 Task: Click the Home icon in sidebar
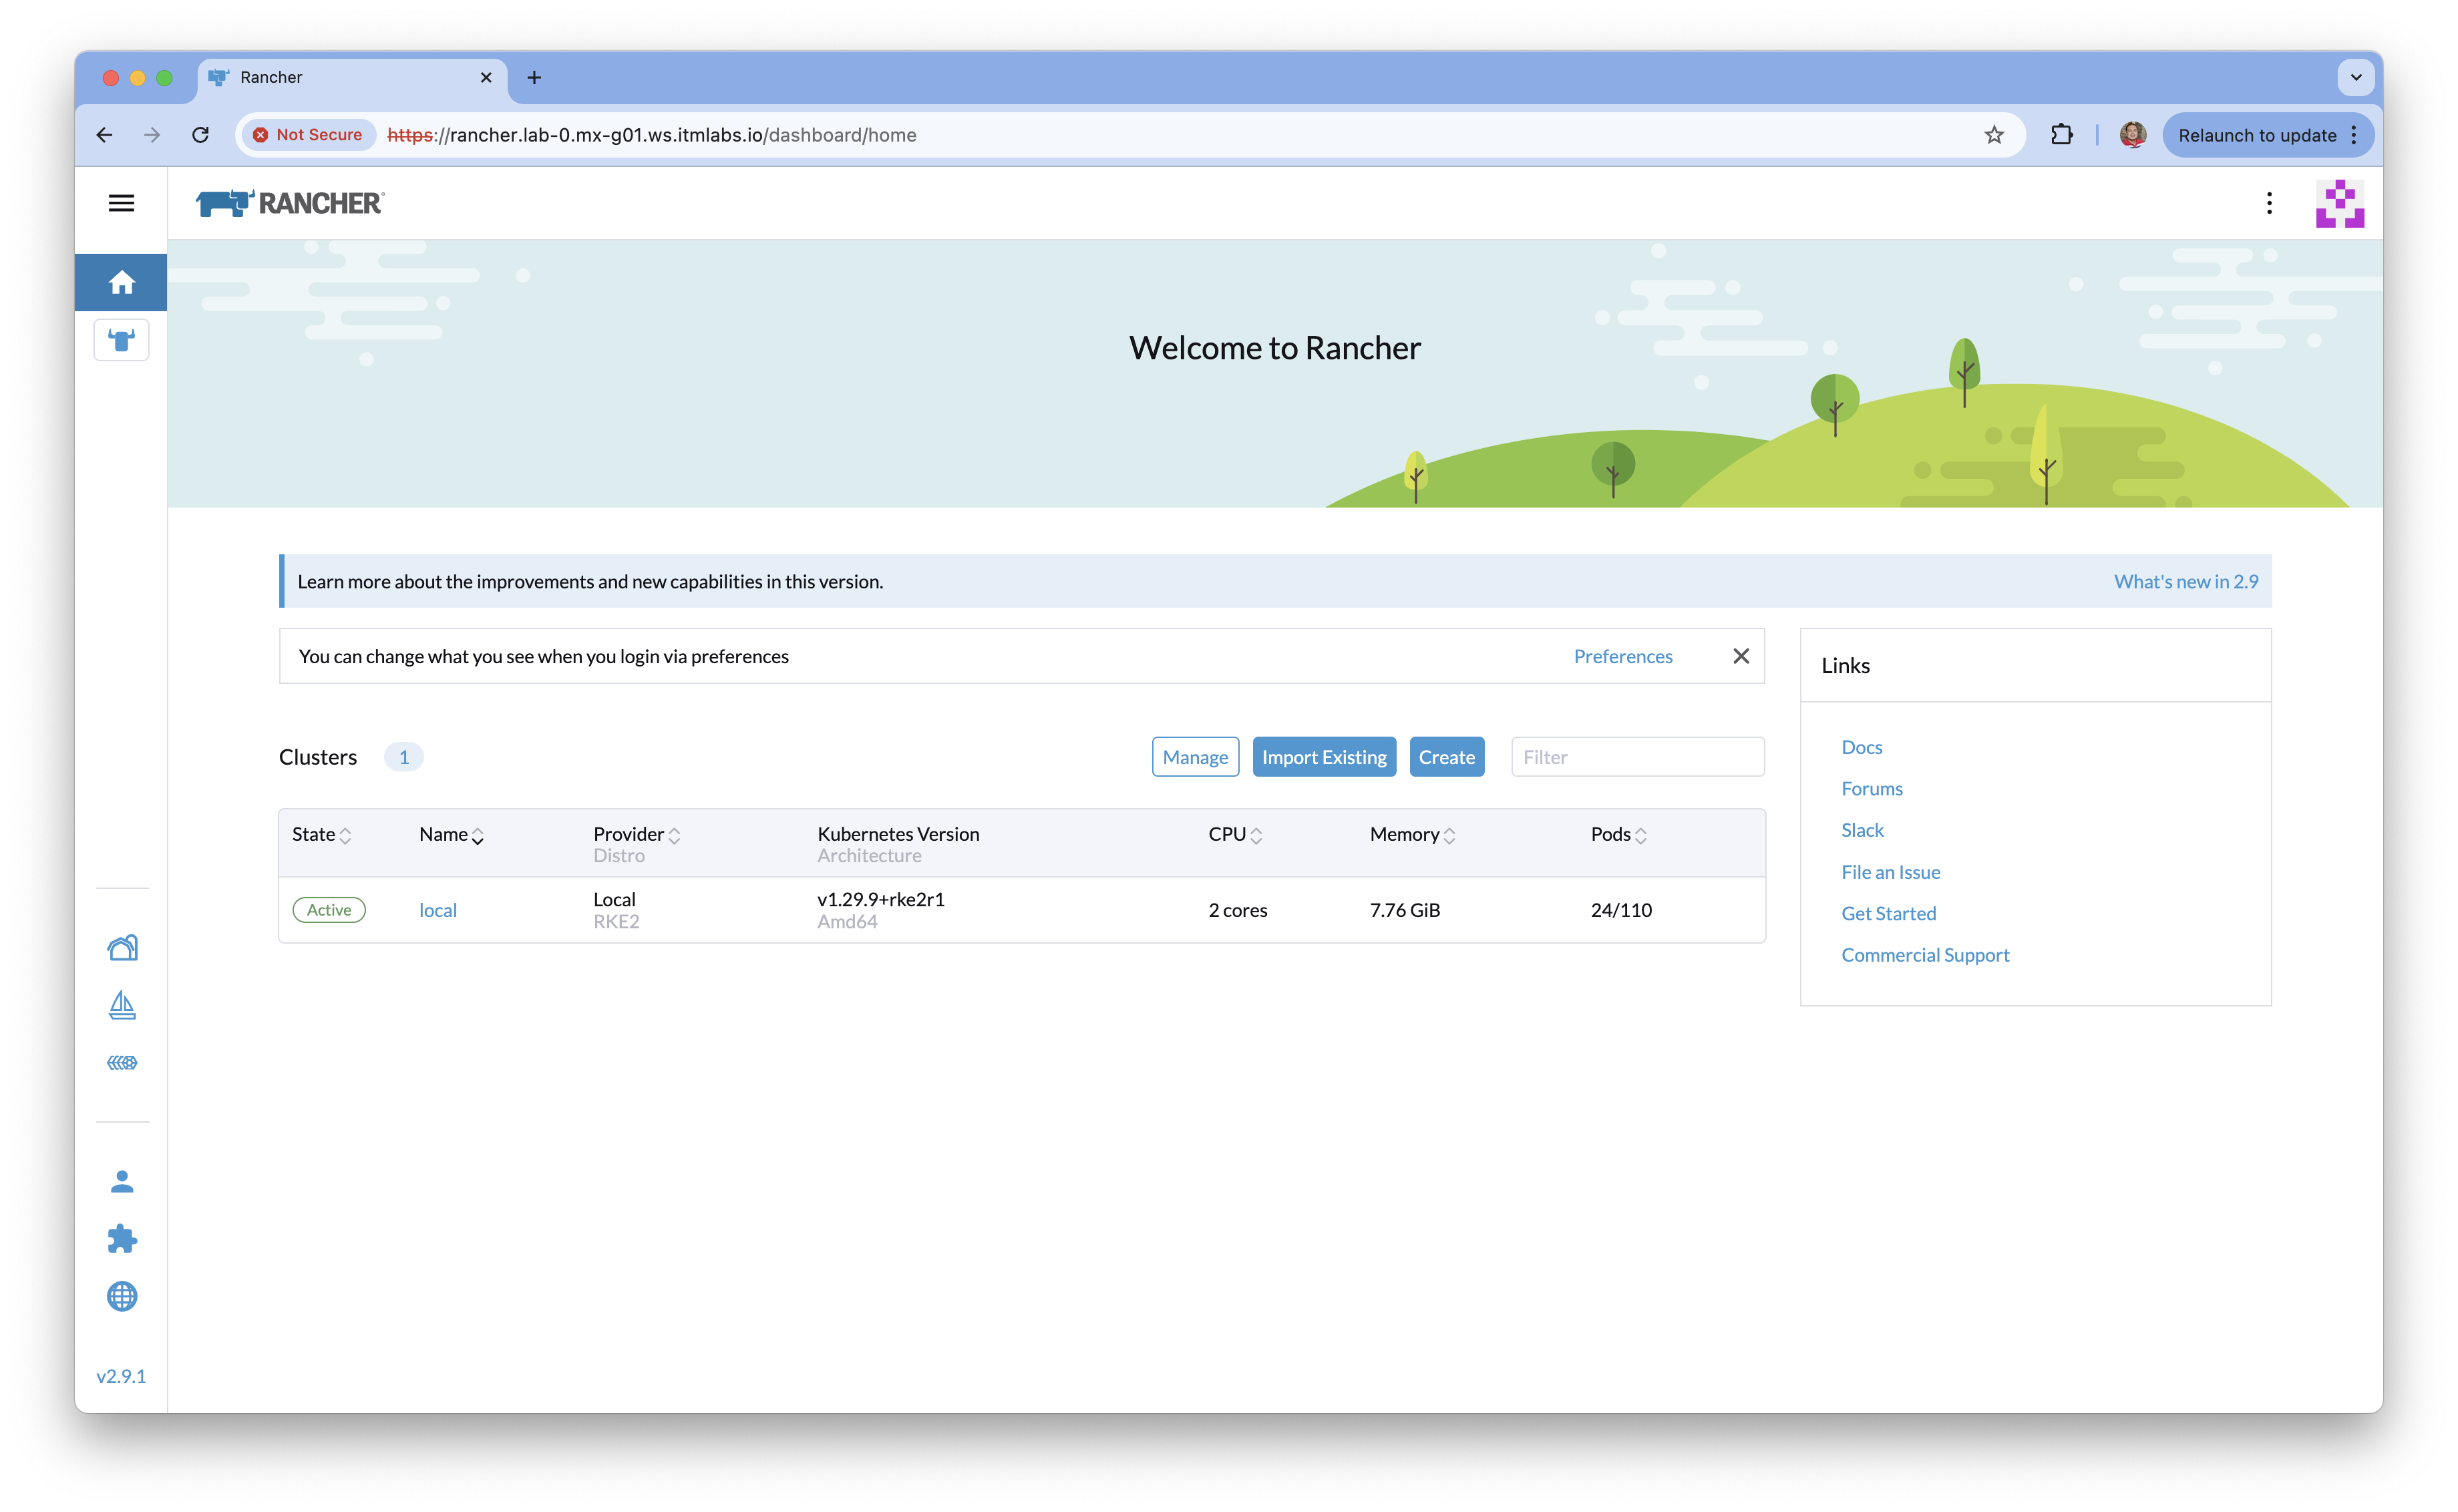[x=121, y=282]
